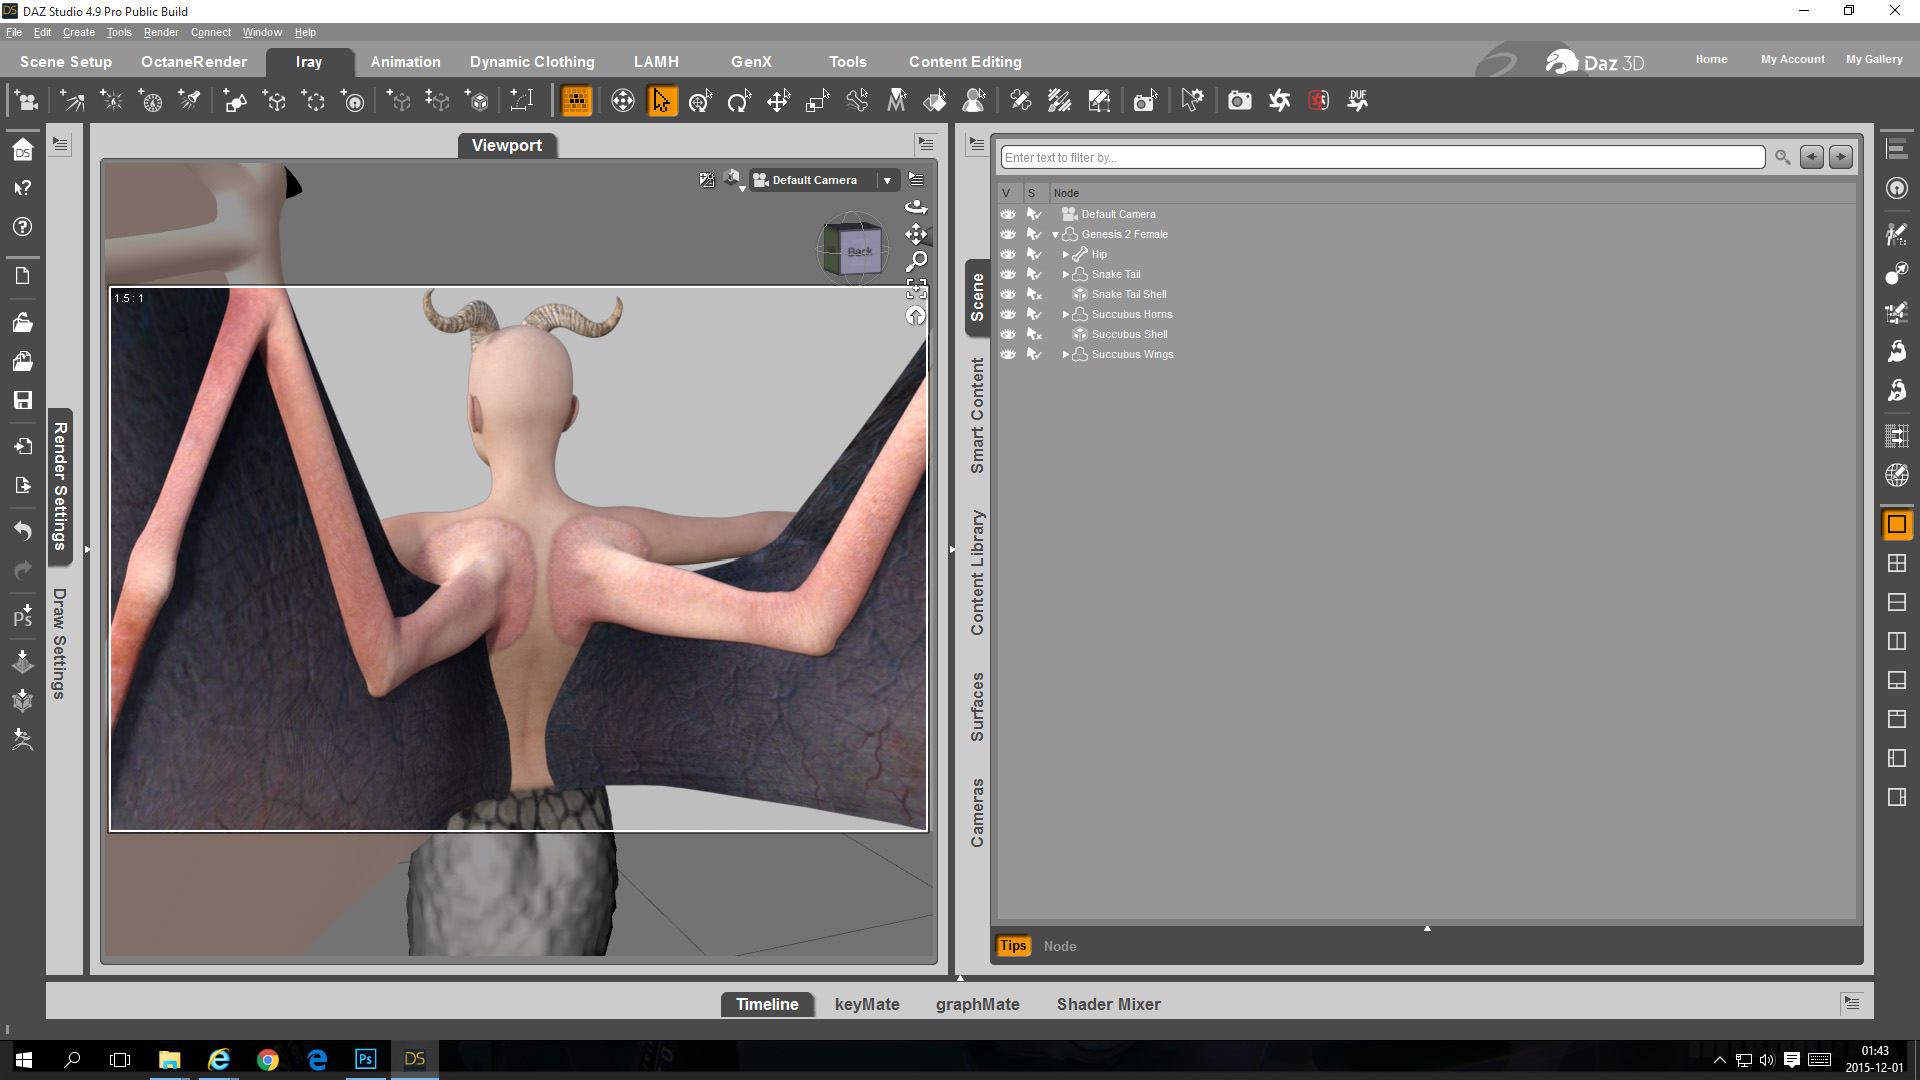
Task: Select the Rotate tool in toolbar
Action: [739, 101]
